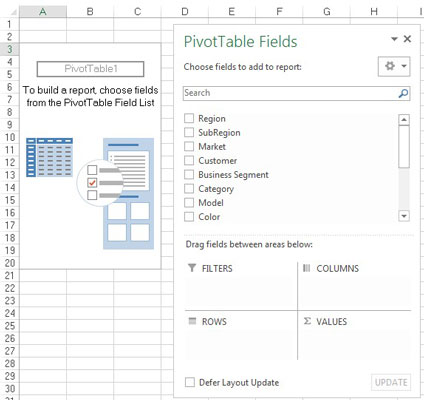Click the Customer field name
Screen dimensions: 424x400
217,160
